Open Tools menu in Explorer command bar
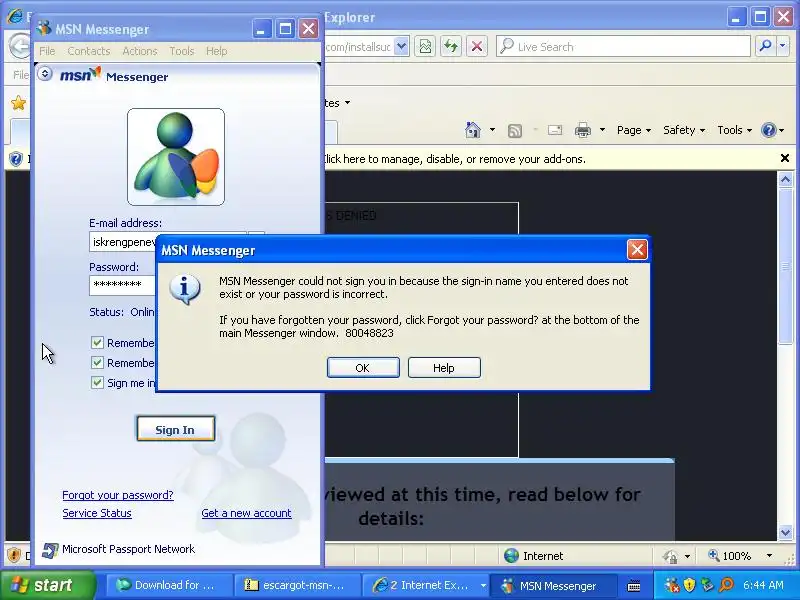800x600 pixels. 735,130
